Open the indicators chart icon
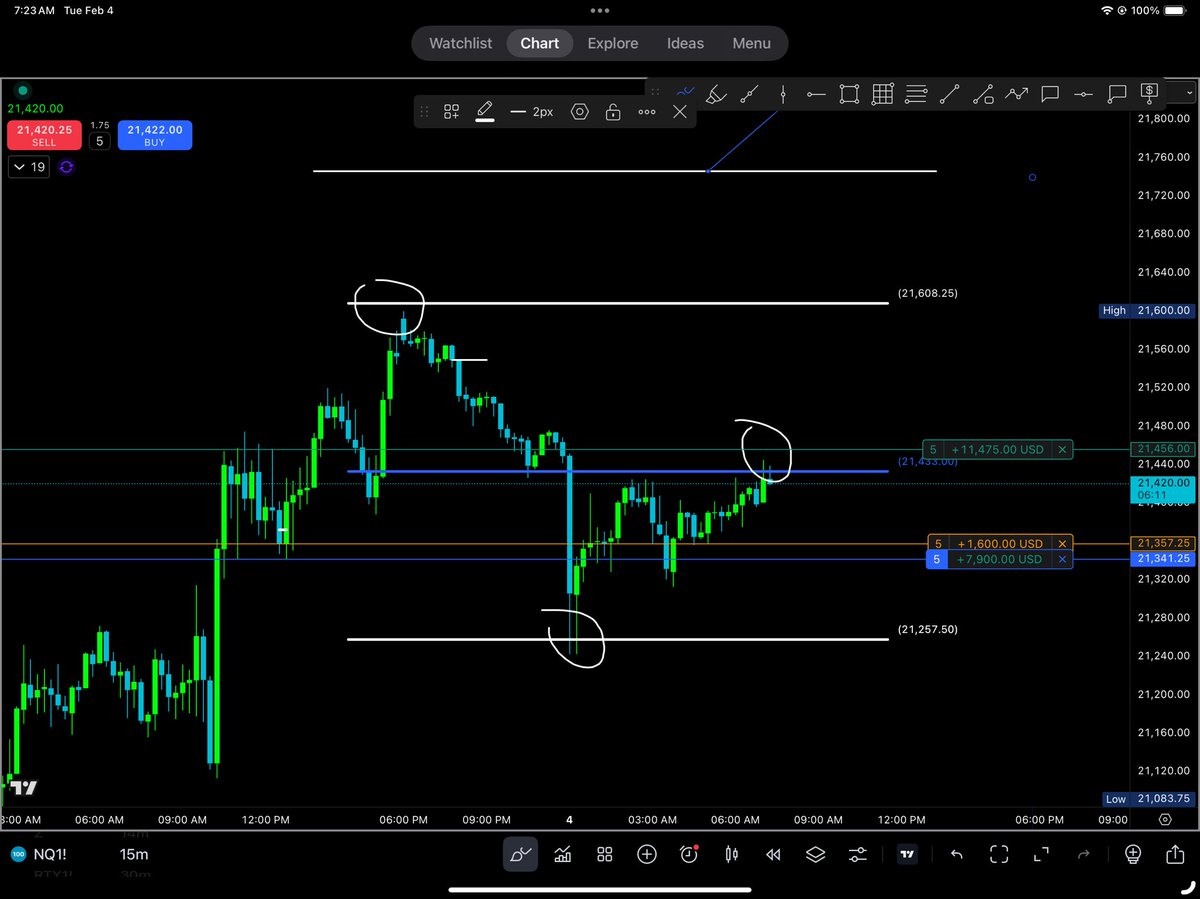Screen dimensions: 1200x899 (563, 854)
